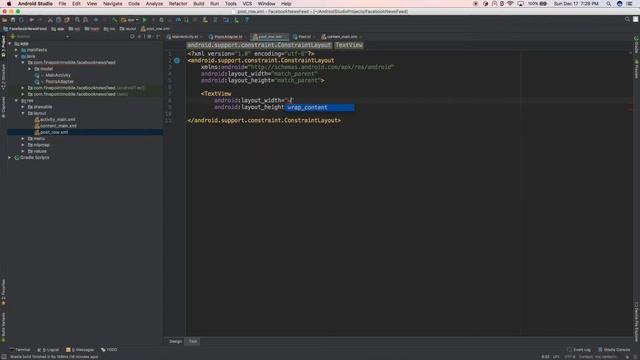Open activity_main.xml in layout folder
Viewport: 640px width, 360px height.
pyautogui.click(x=58, y=120)
